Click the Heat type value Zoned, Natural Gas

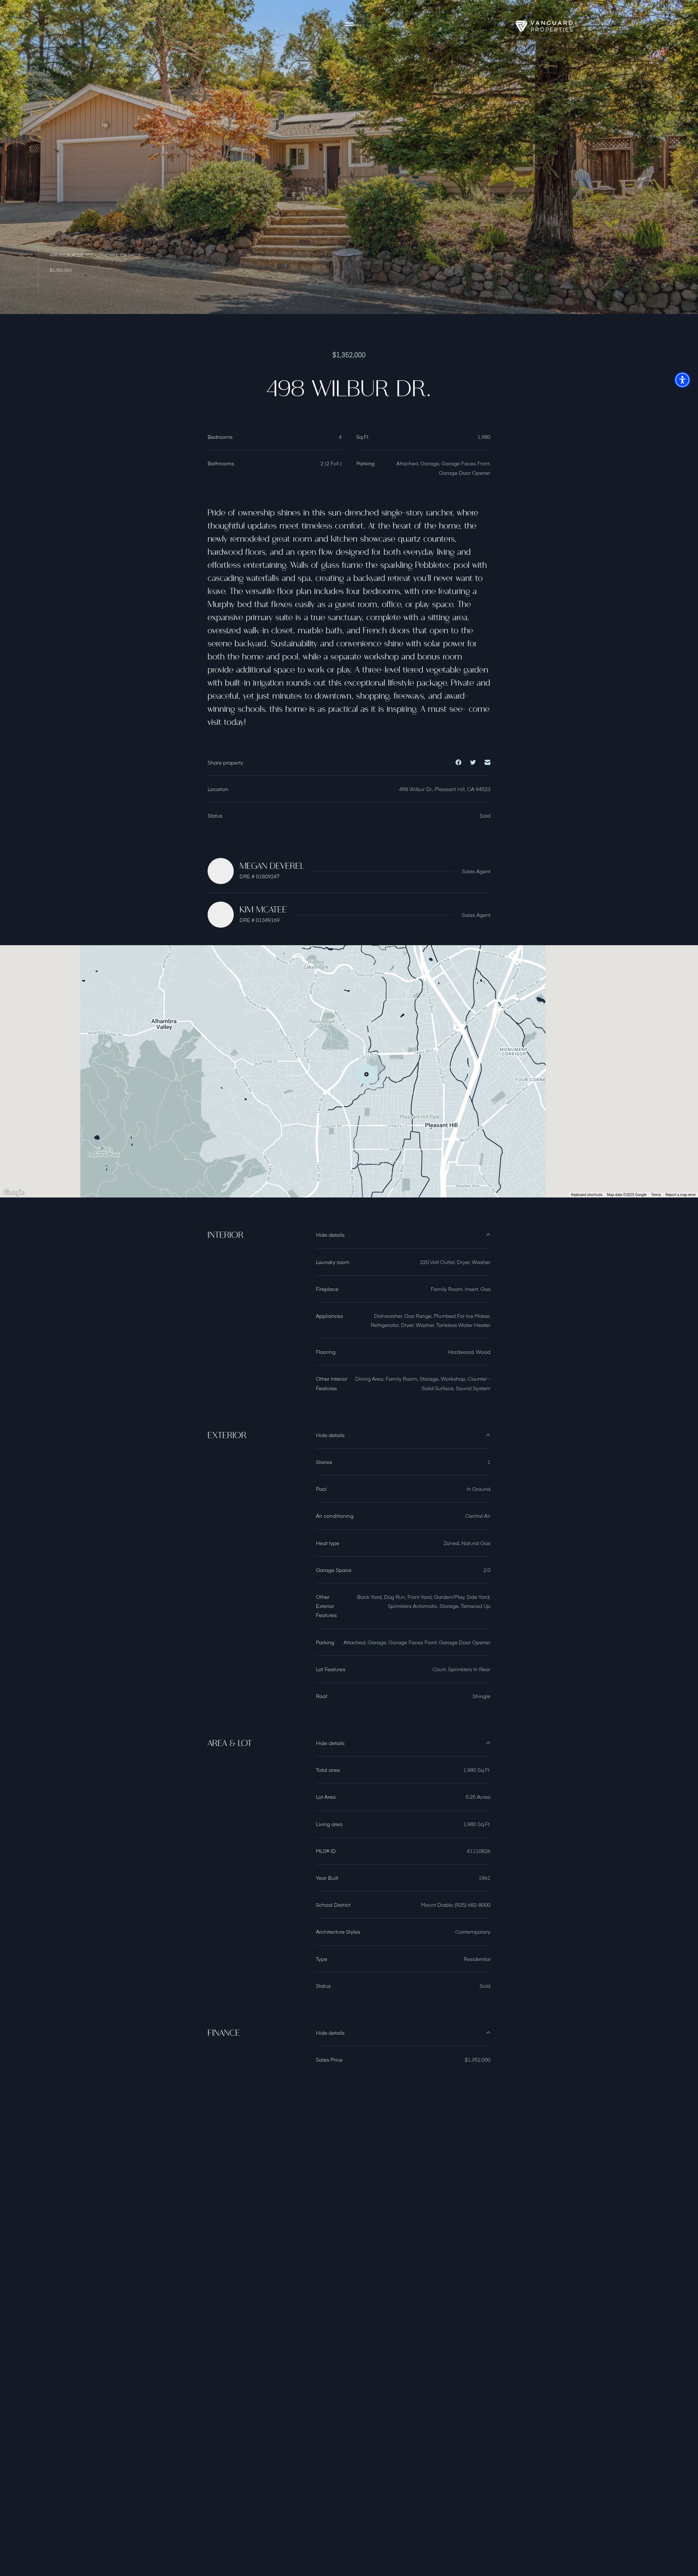tap(467, 1543)
